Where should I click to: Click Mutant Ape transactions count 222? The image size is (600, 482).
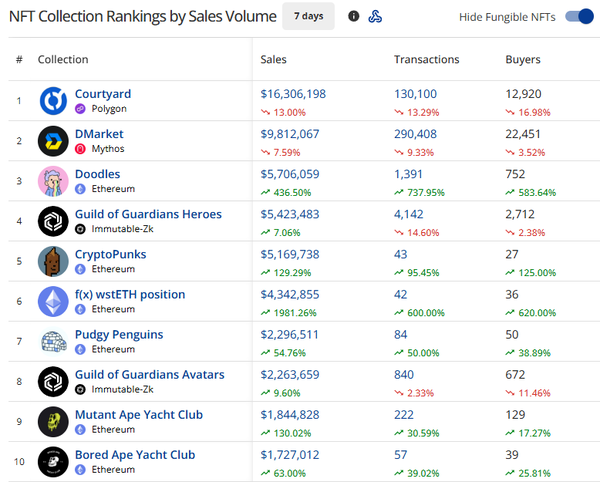pos(404,415)
